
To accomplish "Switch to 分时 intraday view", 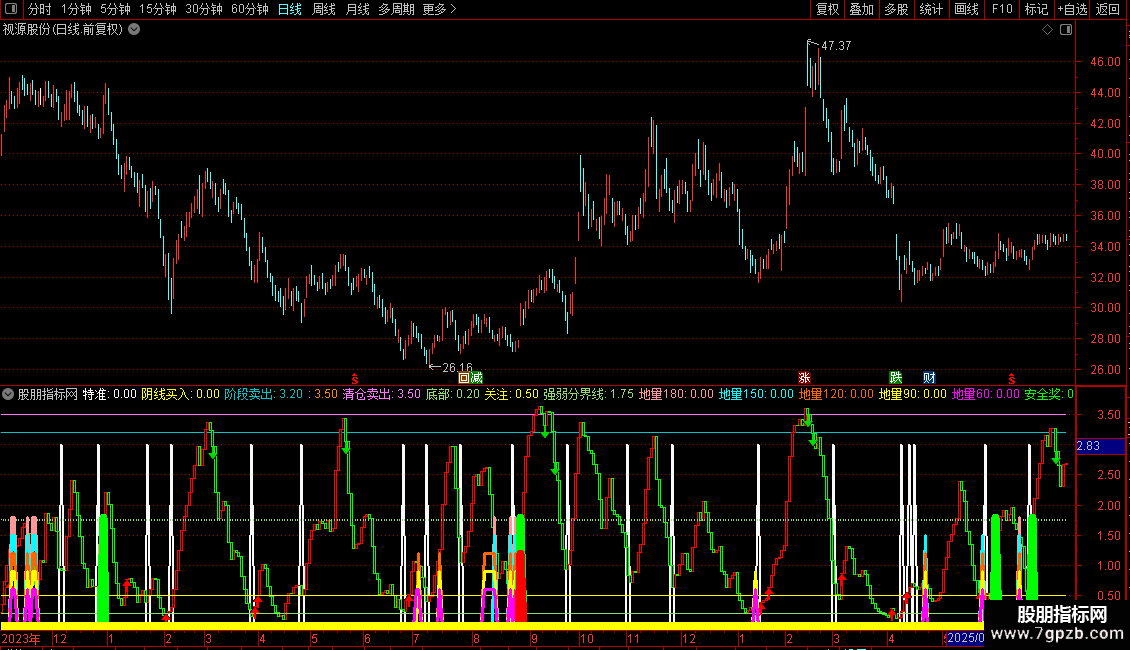I will 40,9.
